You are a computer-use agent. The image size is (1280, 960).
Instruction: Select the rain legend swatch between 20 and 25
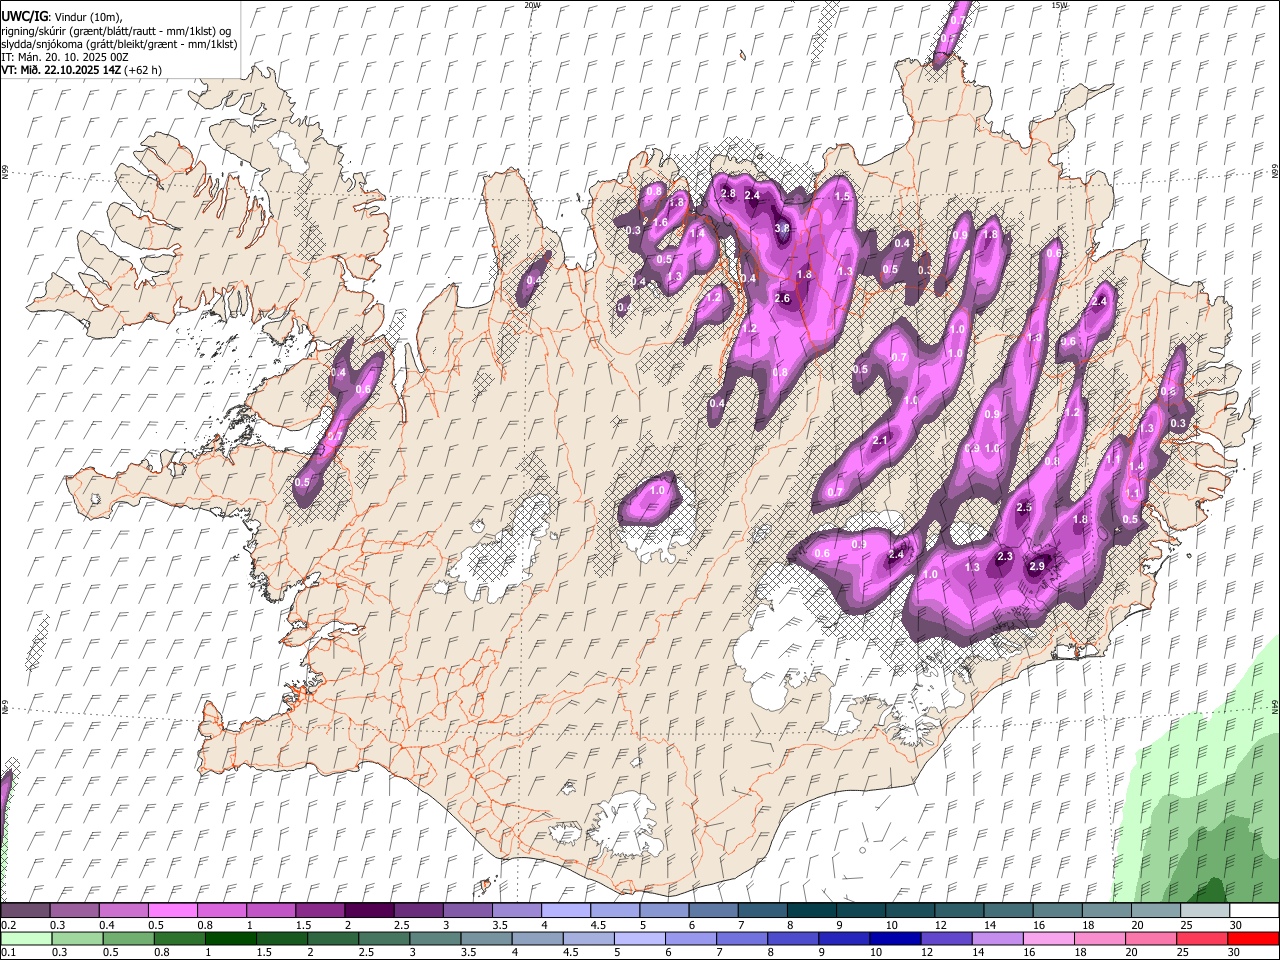tap(1150, 938)
